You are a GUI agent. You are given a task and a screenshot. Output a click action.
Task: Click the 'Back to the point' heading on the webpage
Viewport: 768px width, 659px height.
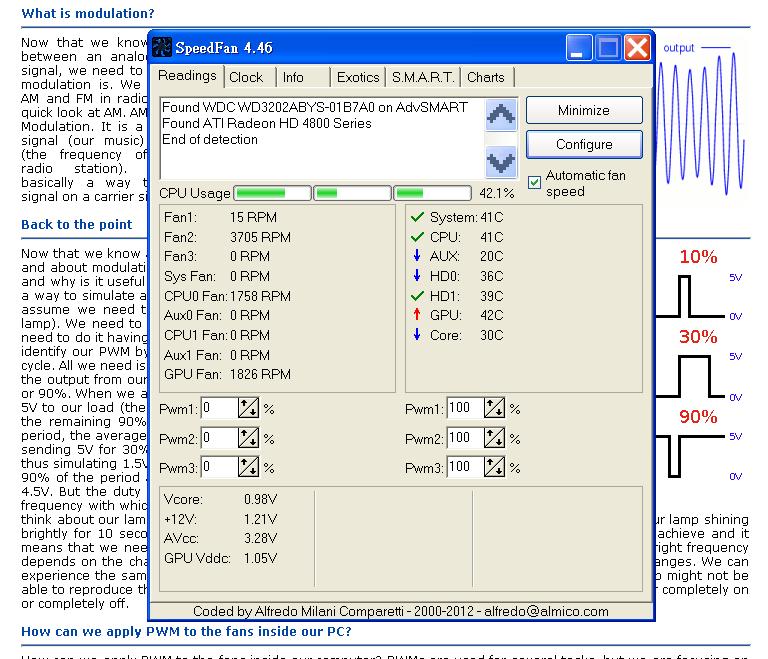pyautogui.click(x=76, y=224)
